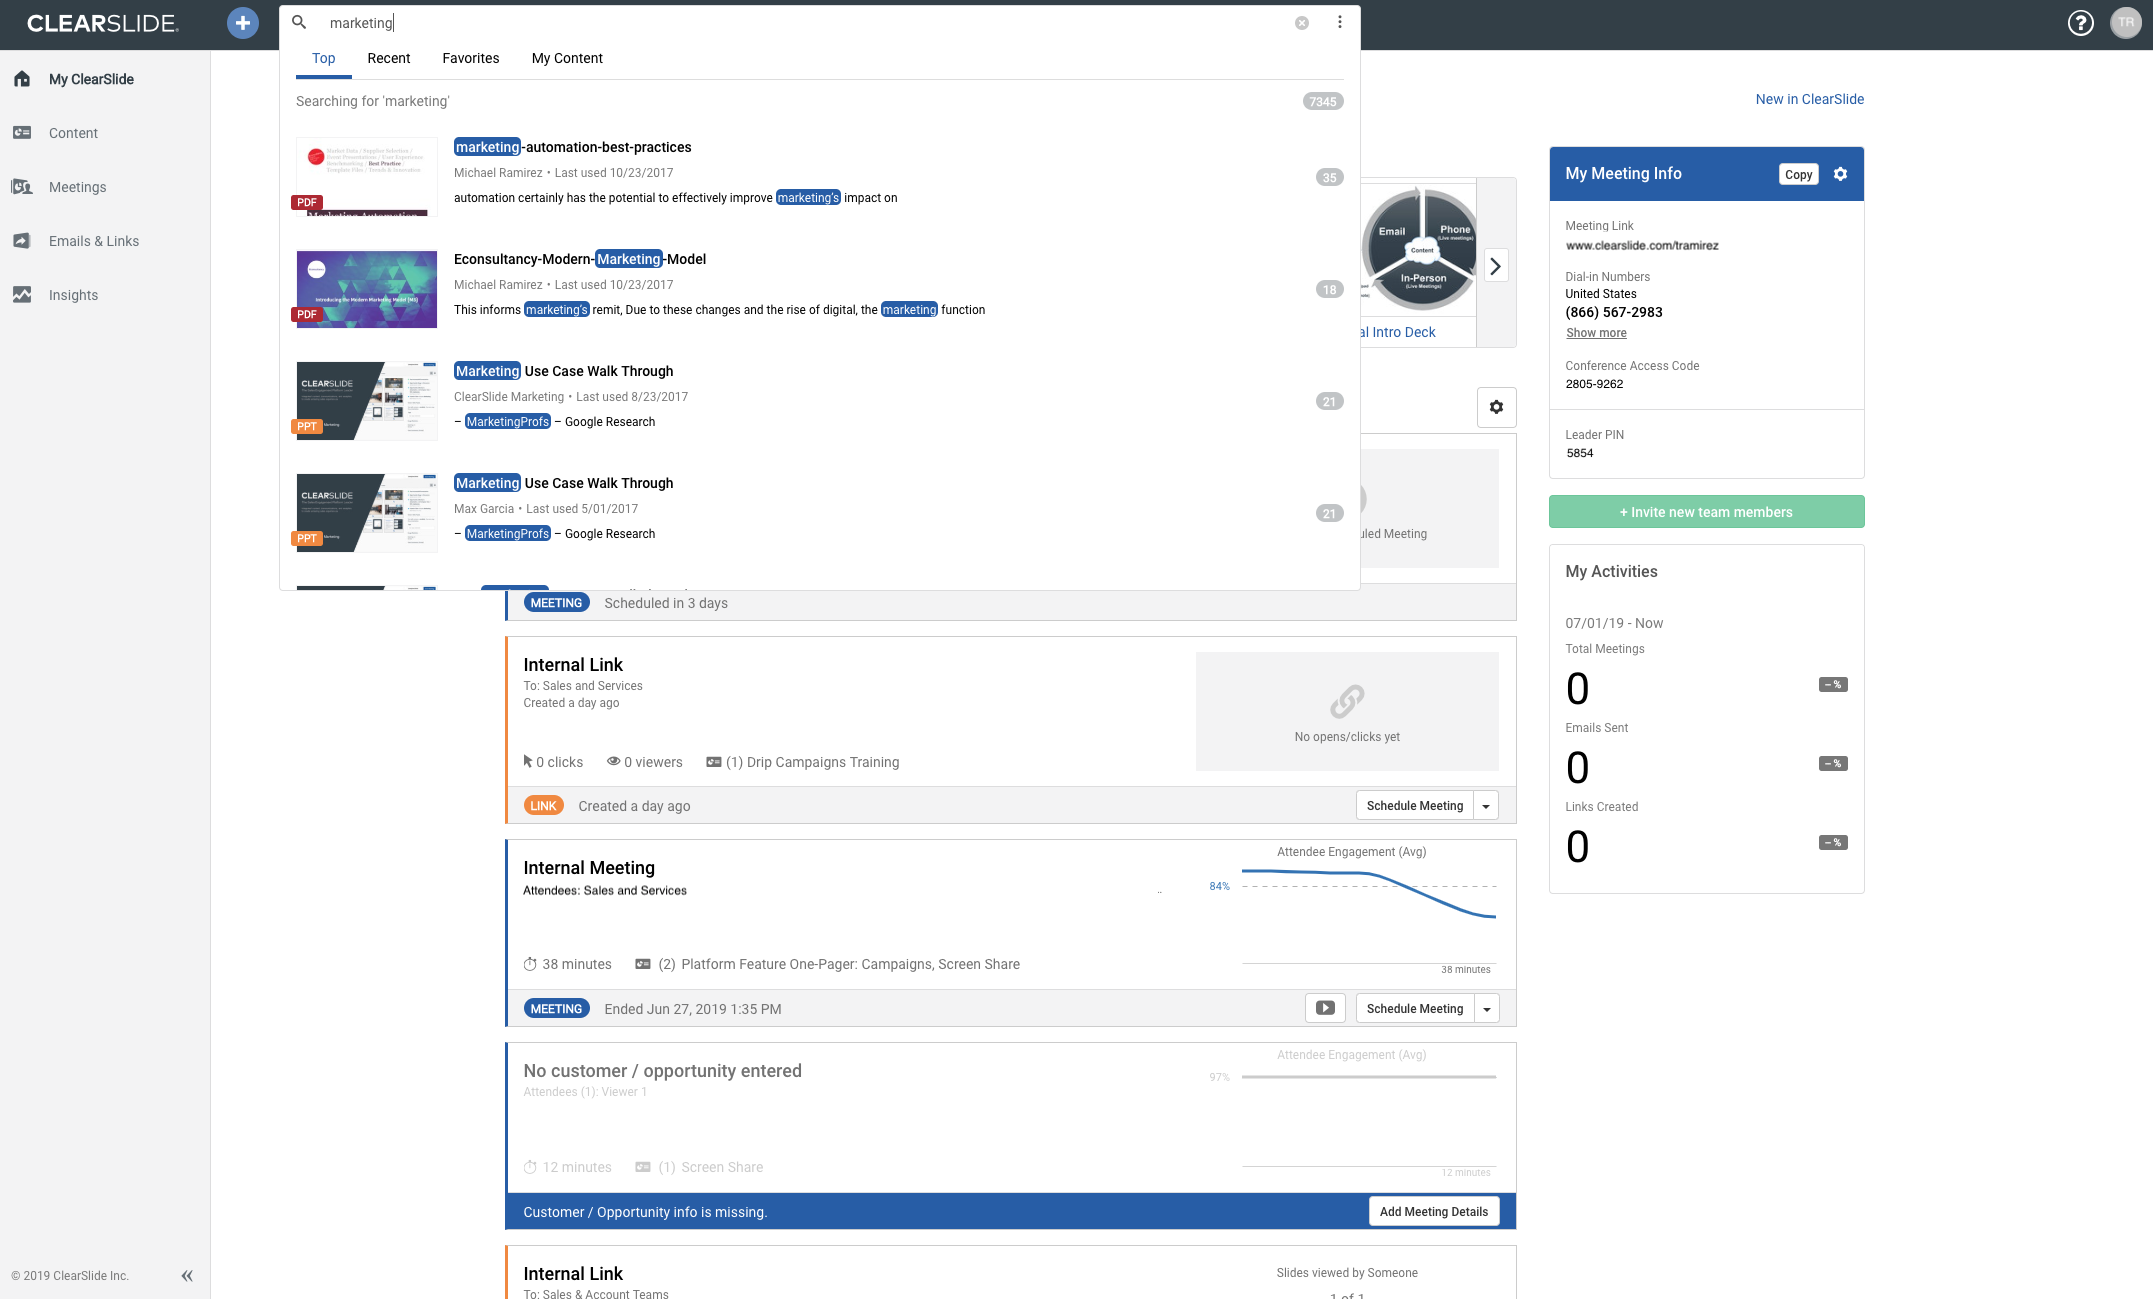2153x1299 pixels.
Task: Open My ClearSlide in sidebar
Action: 91,79
